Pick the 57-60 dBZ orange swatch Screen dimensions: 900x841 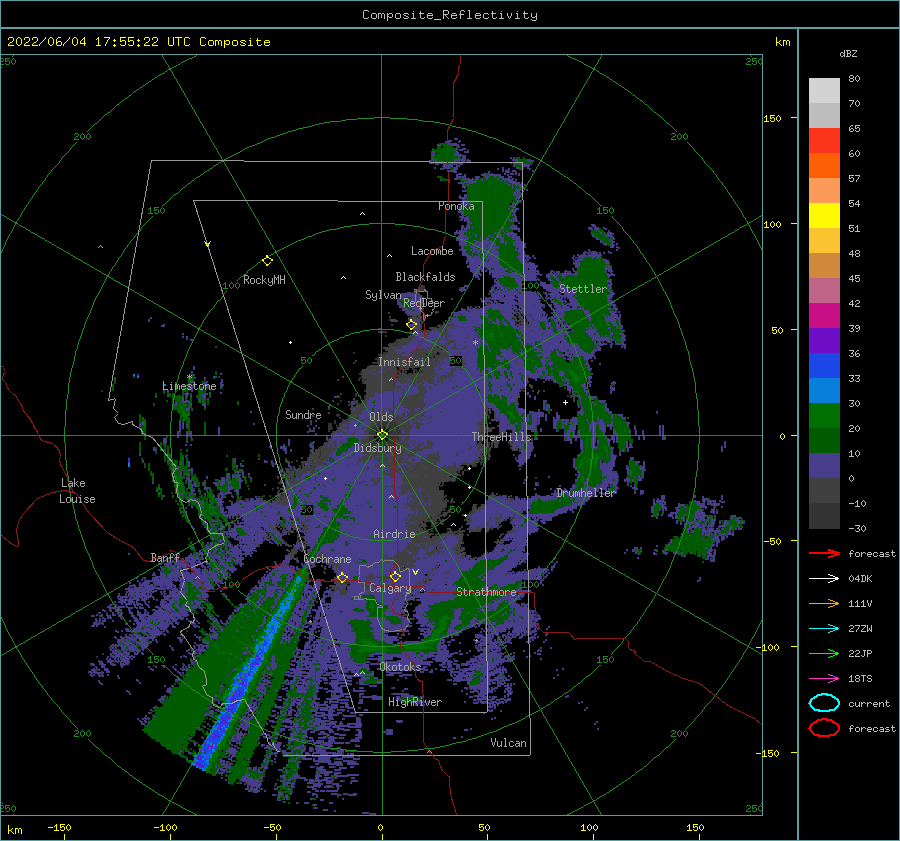(x=824, y=166)
